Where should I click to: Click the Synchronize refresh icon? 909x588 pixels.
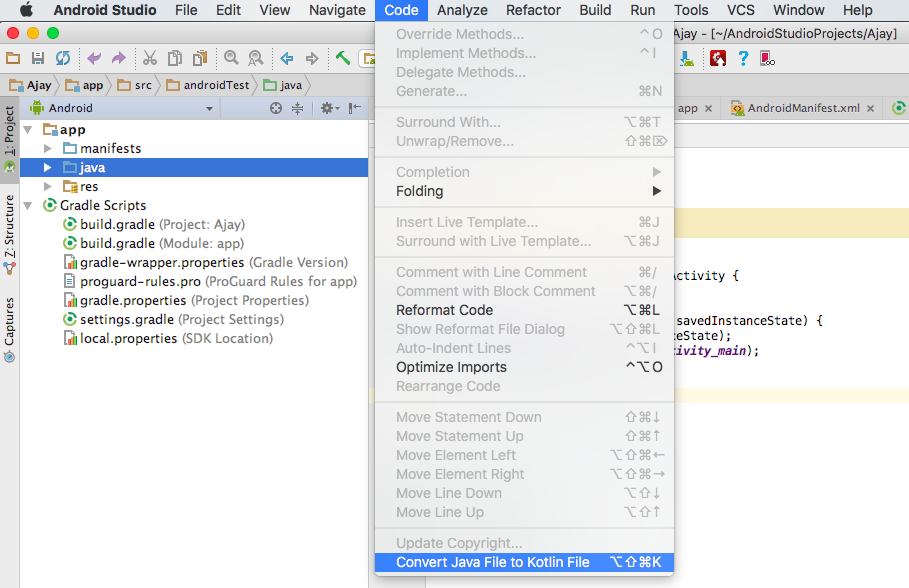(x=63, y=59)
